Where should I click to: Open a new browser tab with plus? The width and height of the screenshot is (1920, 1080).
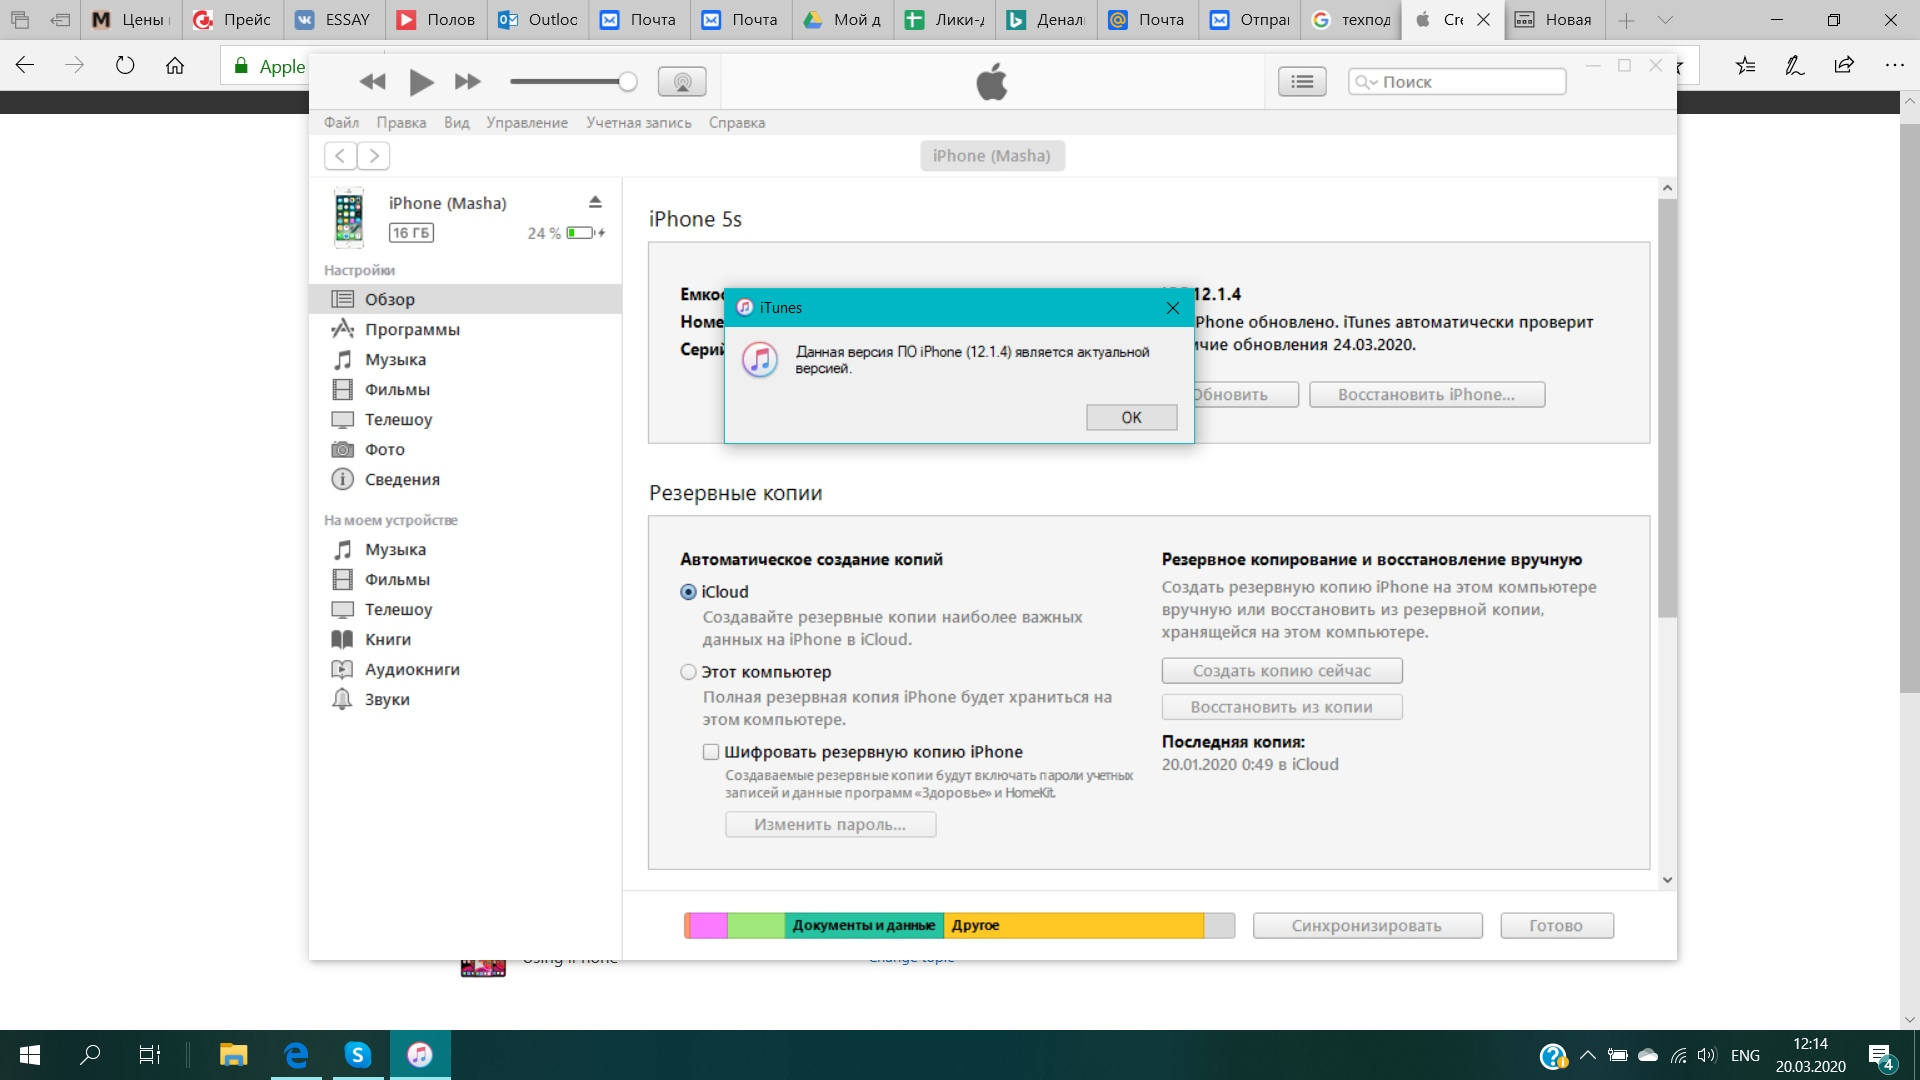(1627, 20)
